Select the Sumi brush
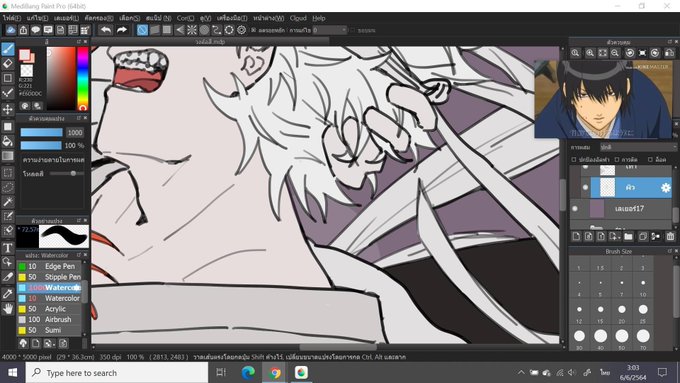The height and width of the screenshot is (383, 680). point(49,330)
